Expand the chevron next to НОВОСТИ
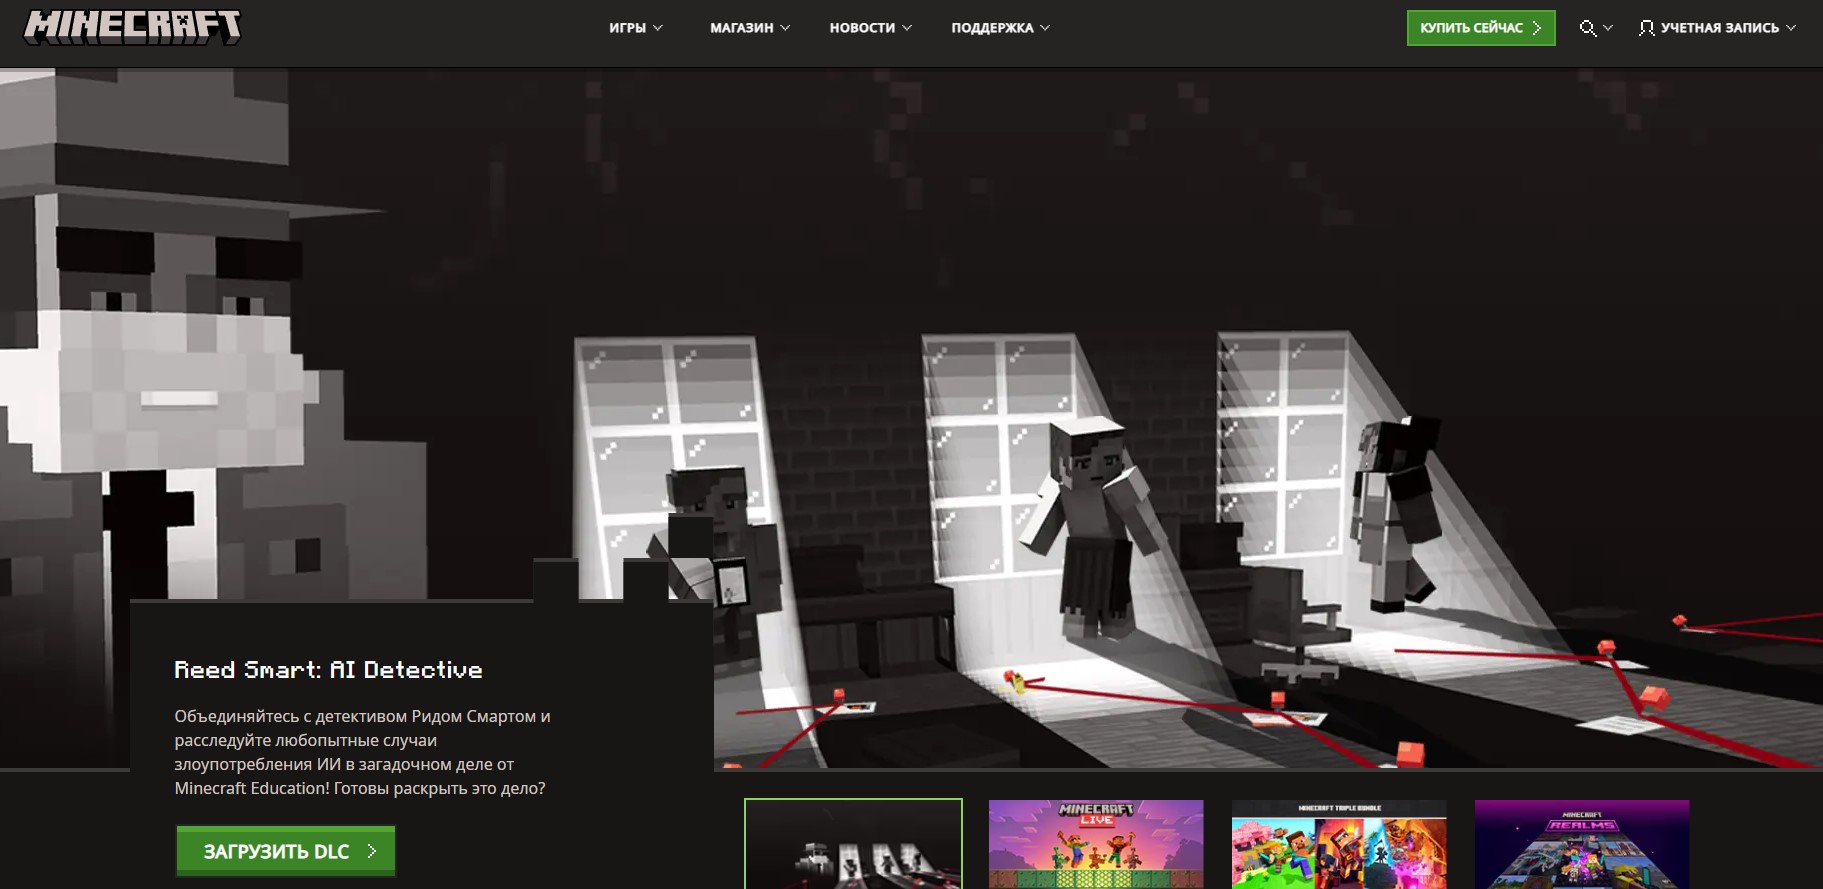Image resolution: width=1823 pixels, height=889 pixels. click(907, 28)
